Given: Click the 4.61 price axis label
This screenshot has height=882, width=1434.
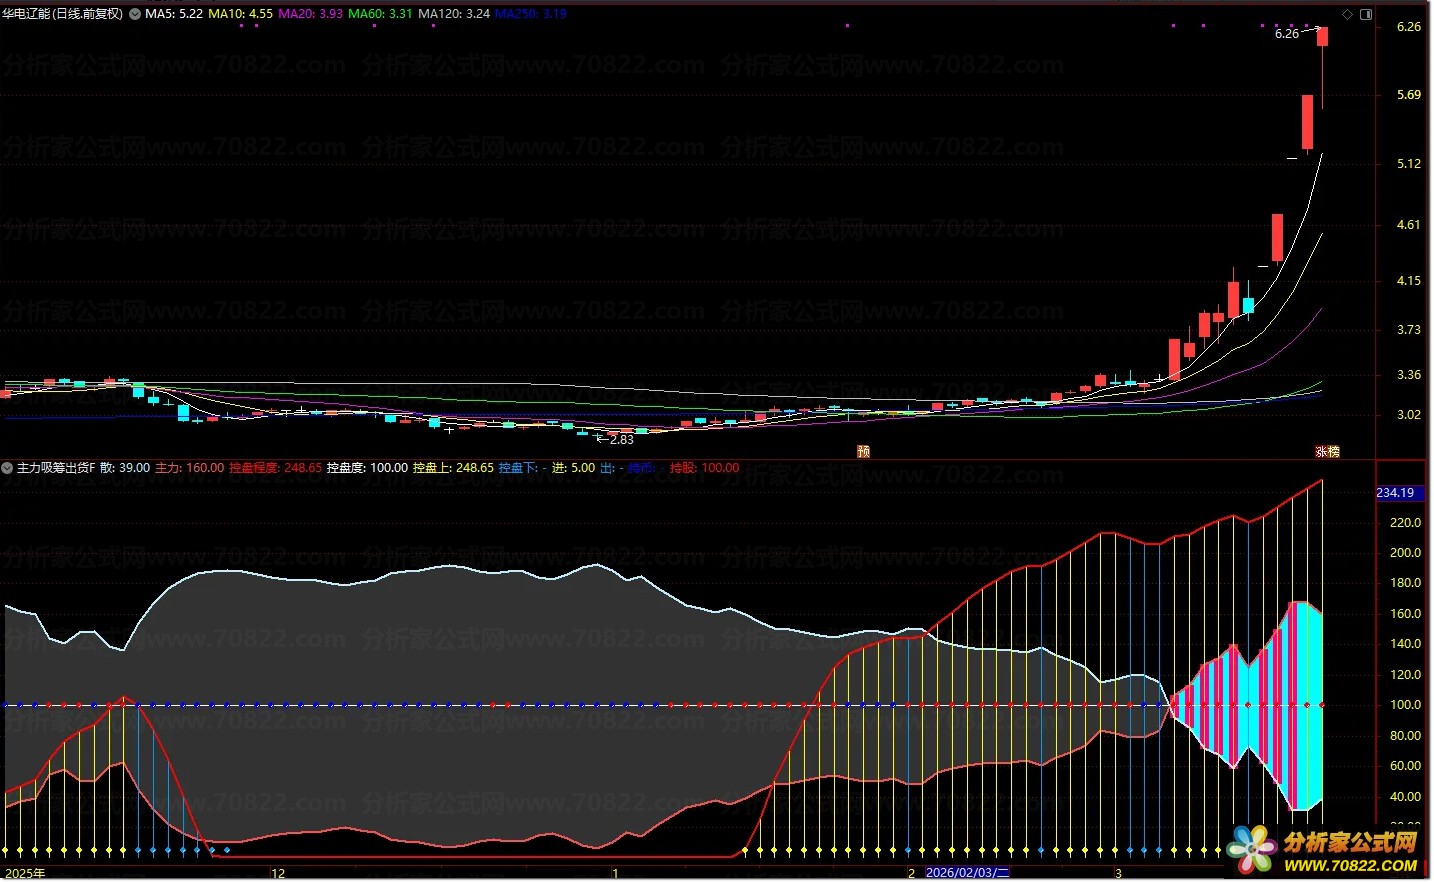Looking at the screenshot, I should tap(1409, 225).
